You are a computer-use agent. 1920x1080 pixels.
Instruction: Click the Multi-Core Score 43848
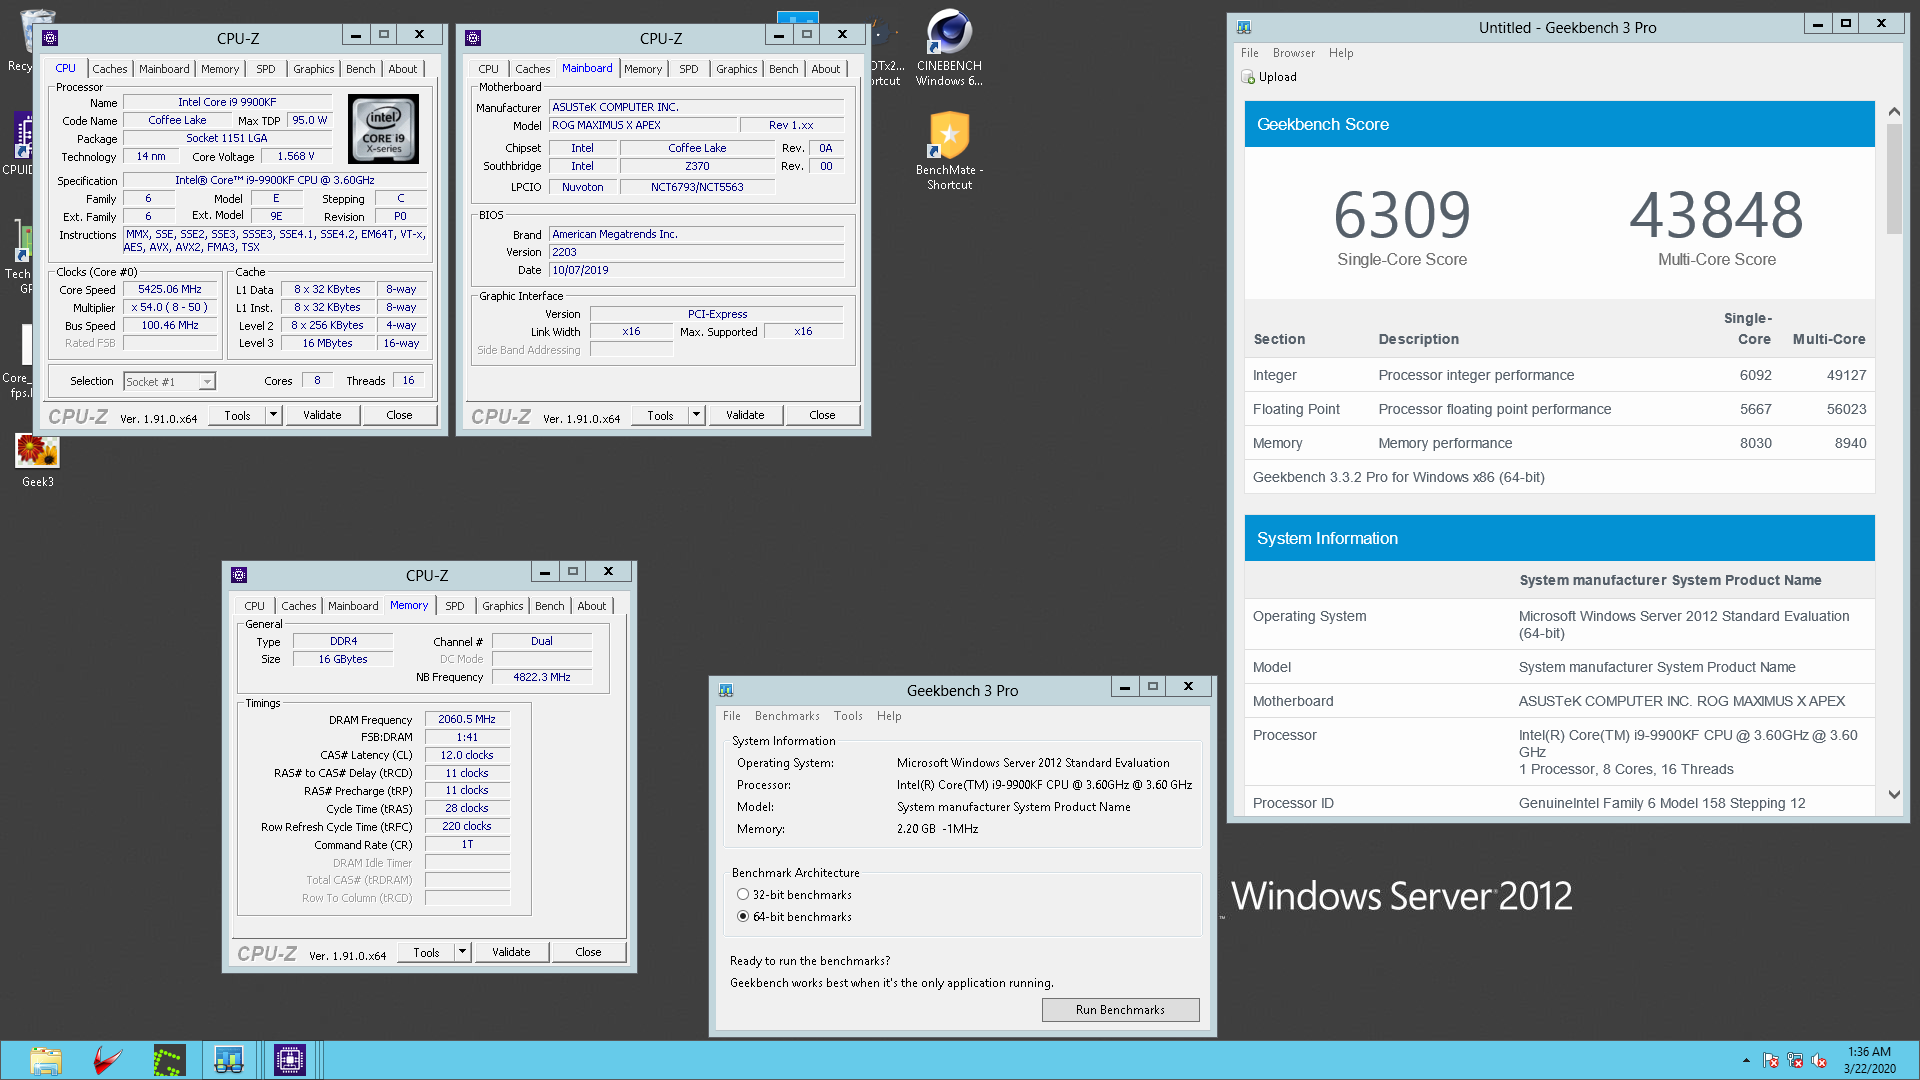[x=1716, y=215]
